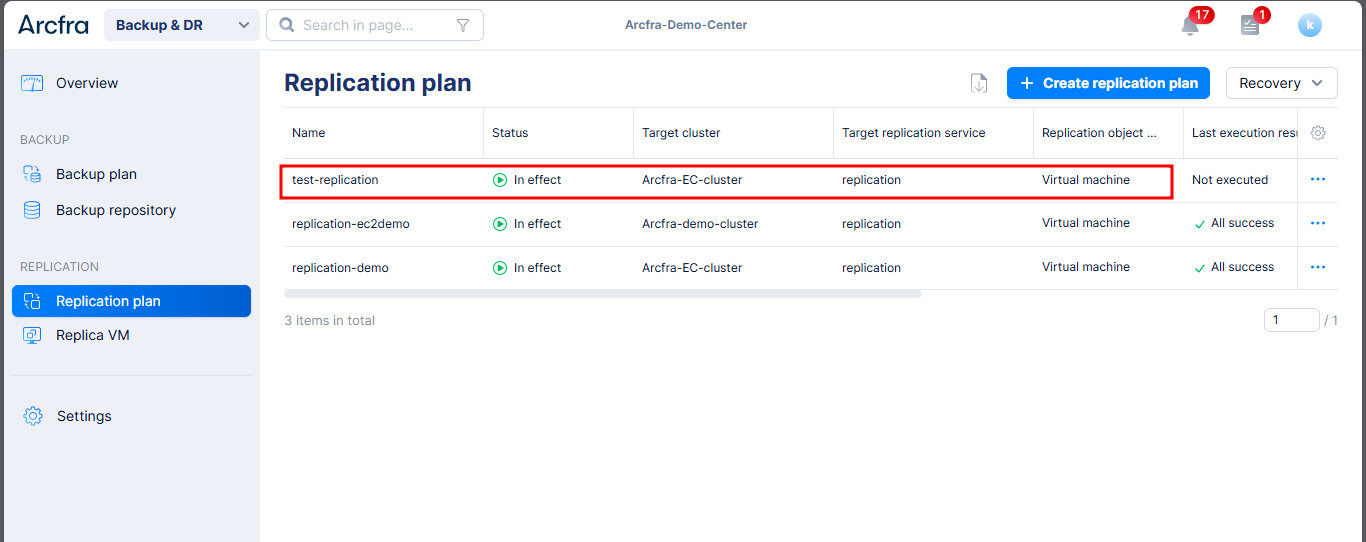This screenshot has width=1366, height=542.
Task: Open Backup plan in sidebar
Action: click(96, 174)
